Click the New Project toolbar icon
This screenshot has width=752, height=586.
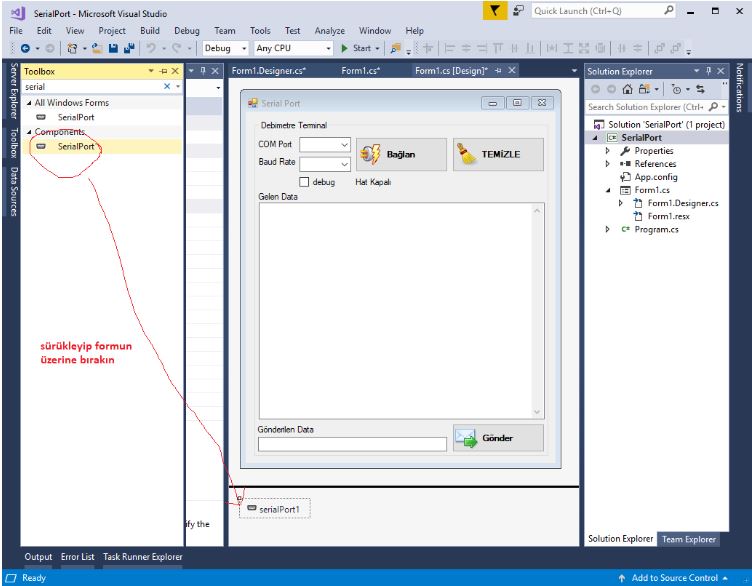(x=72, y=48)
